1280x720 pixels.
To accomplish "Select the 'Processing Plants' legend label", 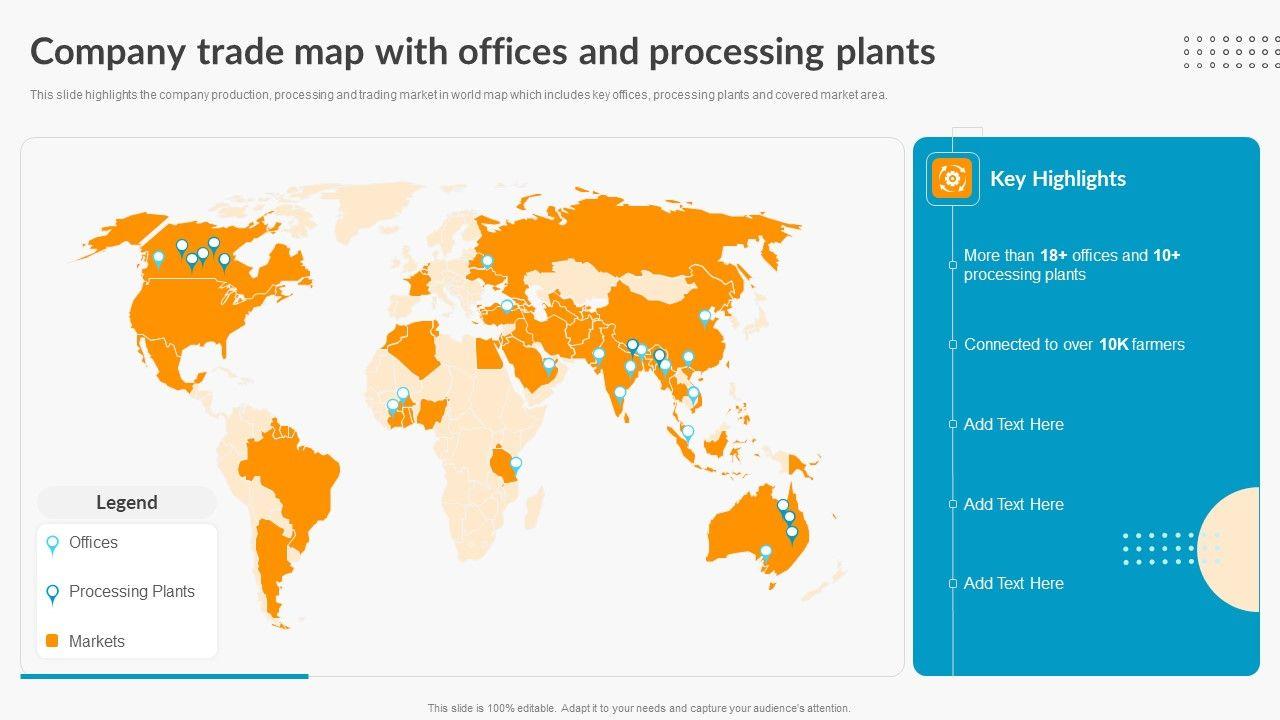I will (x=132, y=591).
